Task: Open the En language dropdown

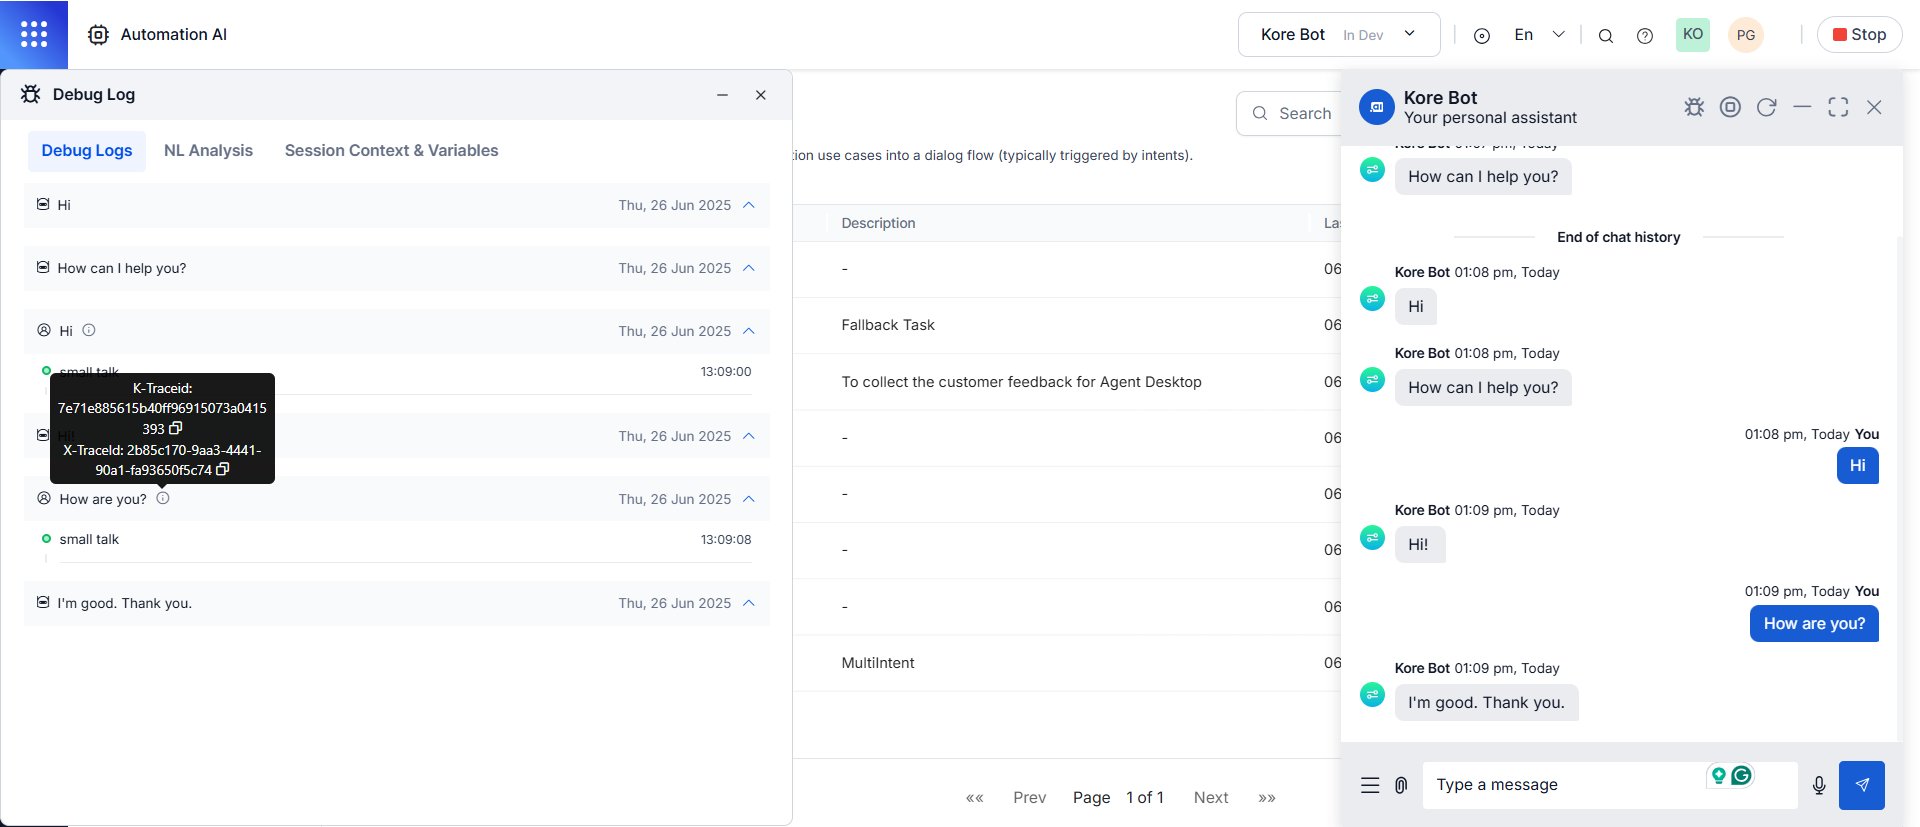Action: pyautogui.click(x=1539, y=34)
